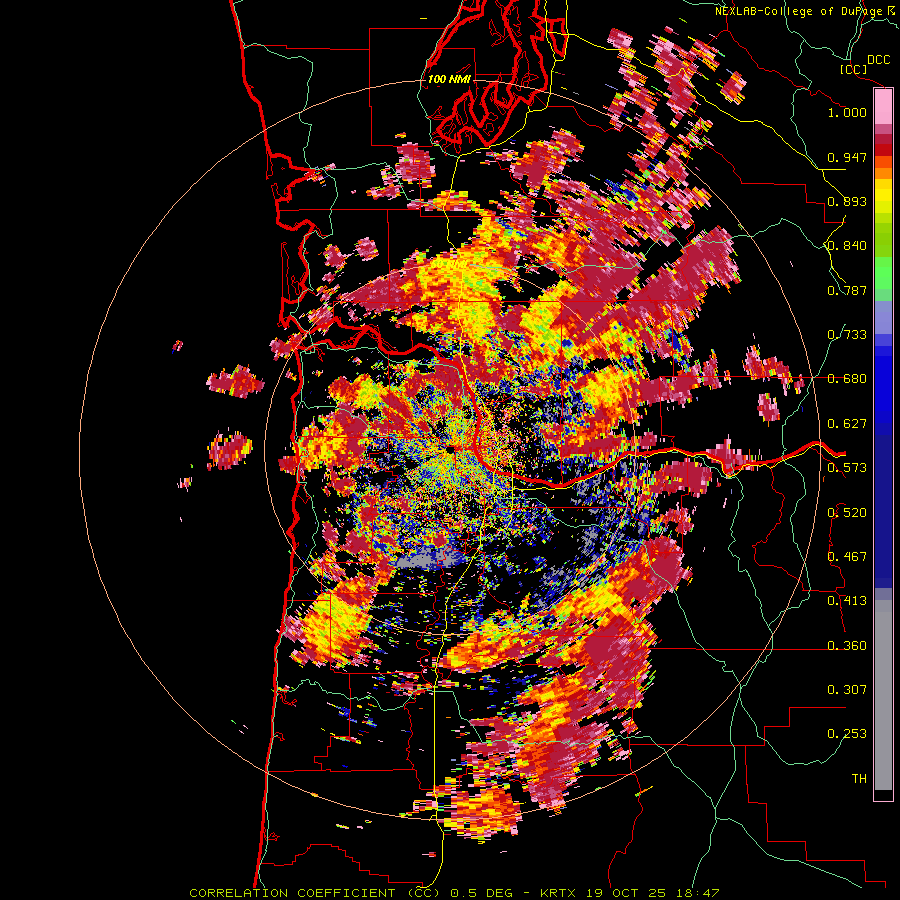Click the 0.467 color scale value
Viewport: 900px width, 900px height.
[847, 556]
